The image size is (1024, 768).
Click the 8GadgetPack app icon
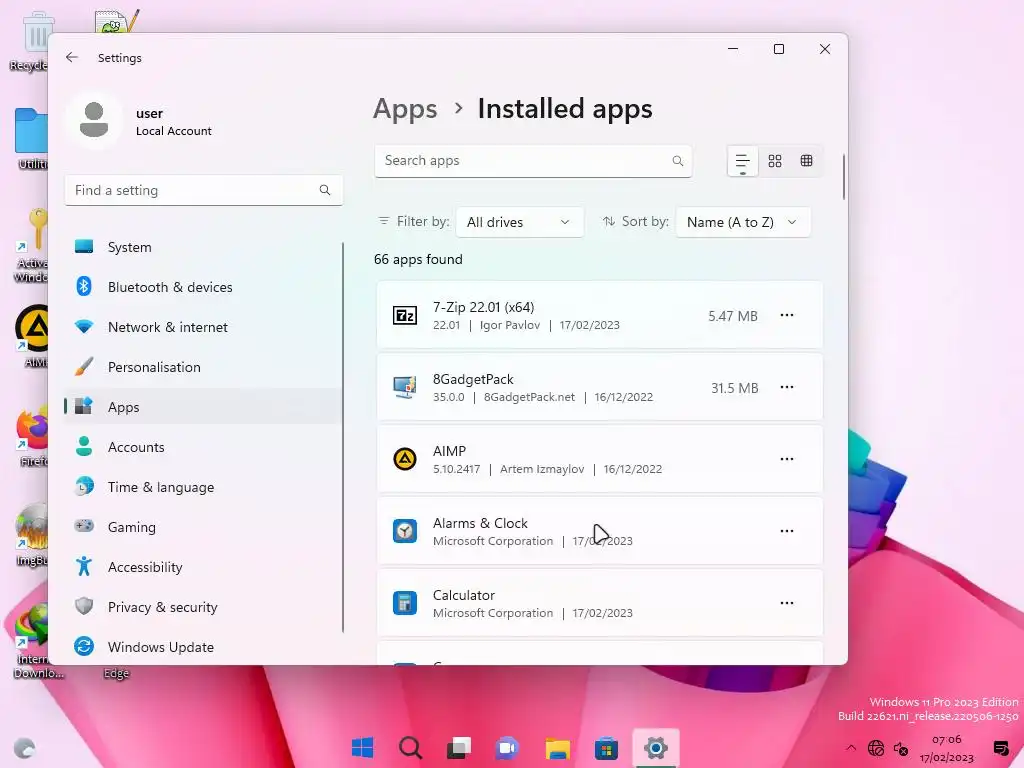(x=405, y=387)
